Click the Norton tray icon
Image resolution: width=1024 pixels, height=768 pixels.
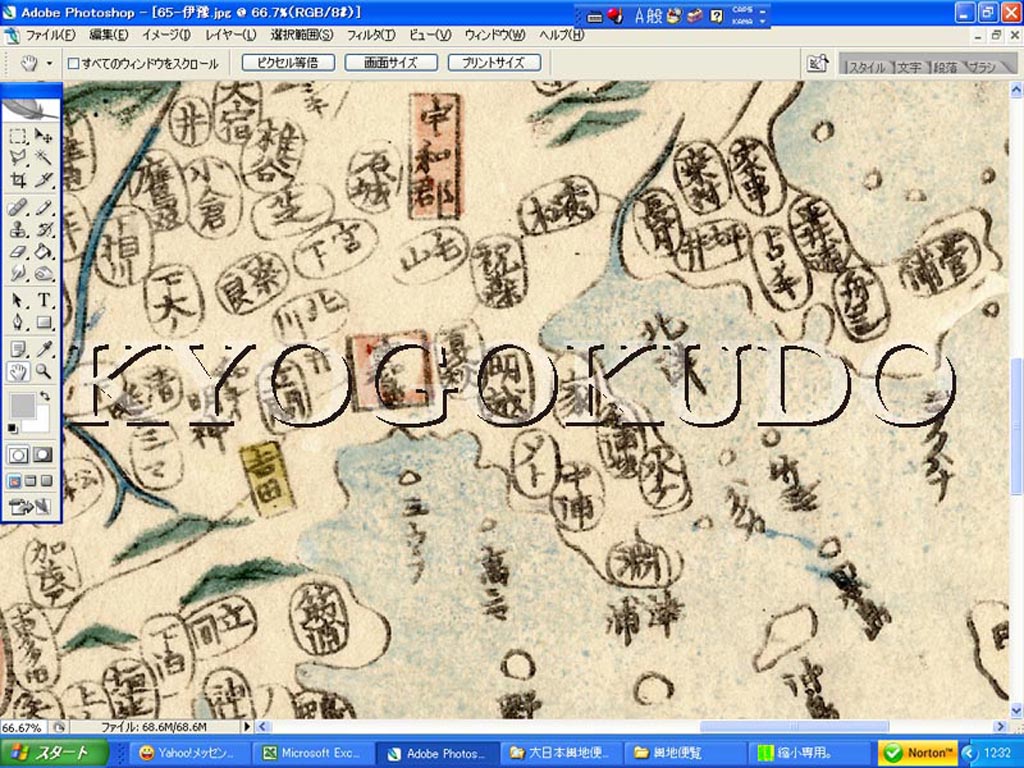(917, 753)
